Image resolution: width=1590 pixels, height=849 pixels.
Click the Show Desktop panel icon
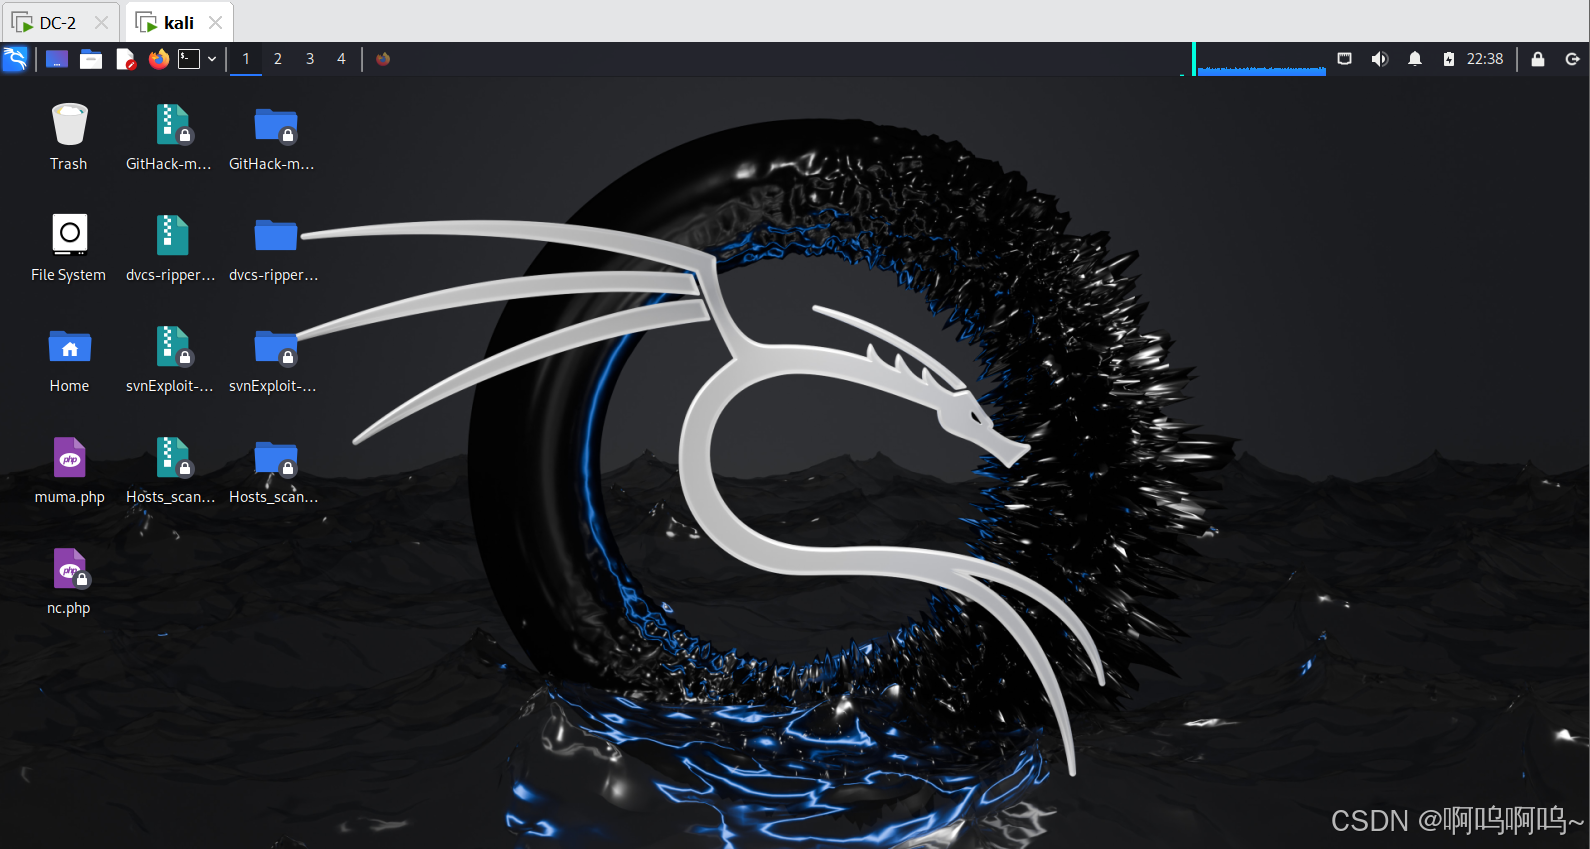(57, 59)
